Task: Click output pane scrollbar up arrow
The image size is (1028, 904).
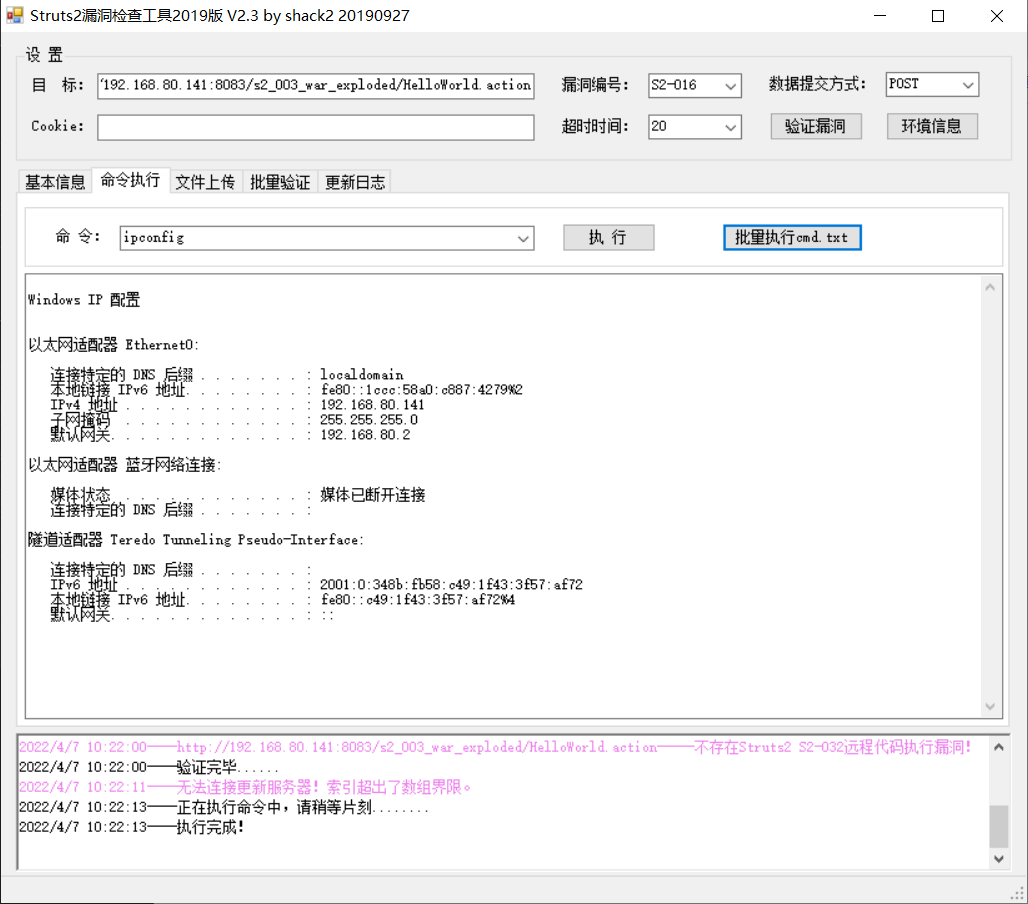Action: tap(990, 287)
